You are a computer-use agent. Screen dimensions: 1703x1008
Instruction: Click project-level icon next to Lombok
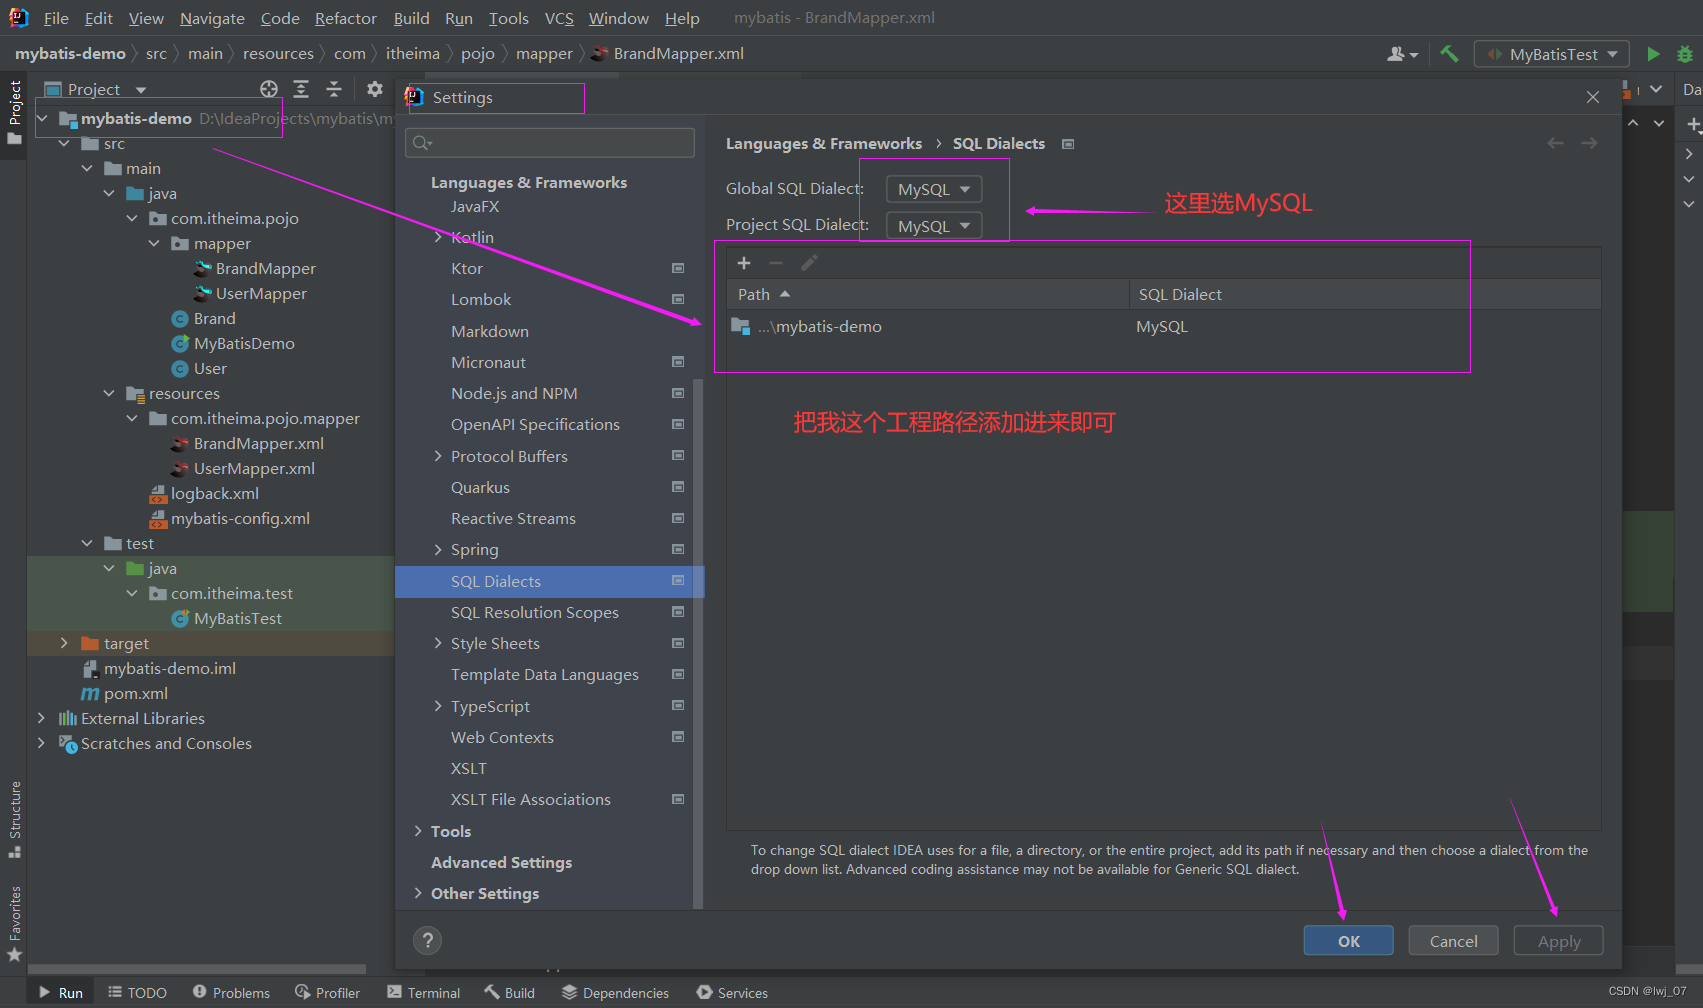pyautogui.click(x=678, y=299)
